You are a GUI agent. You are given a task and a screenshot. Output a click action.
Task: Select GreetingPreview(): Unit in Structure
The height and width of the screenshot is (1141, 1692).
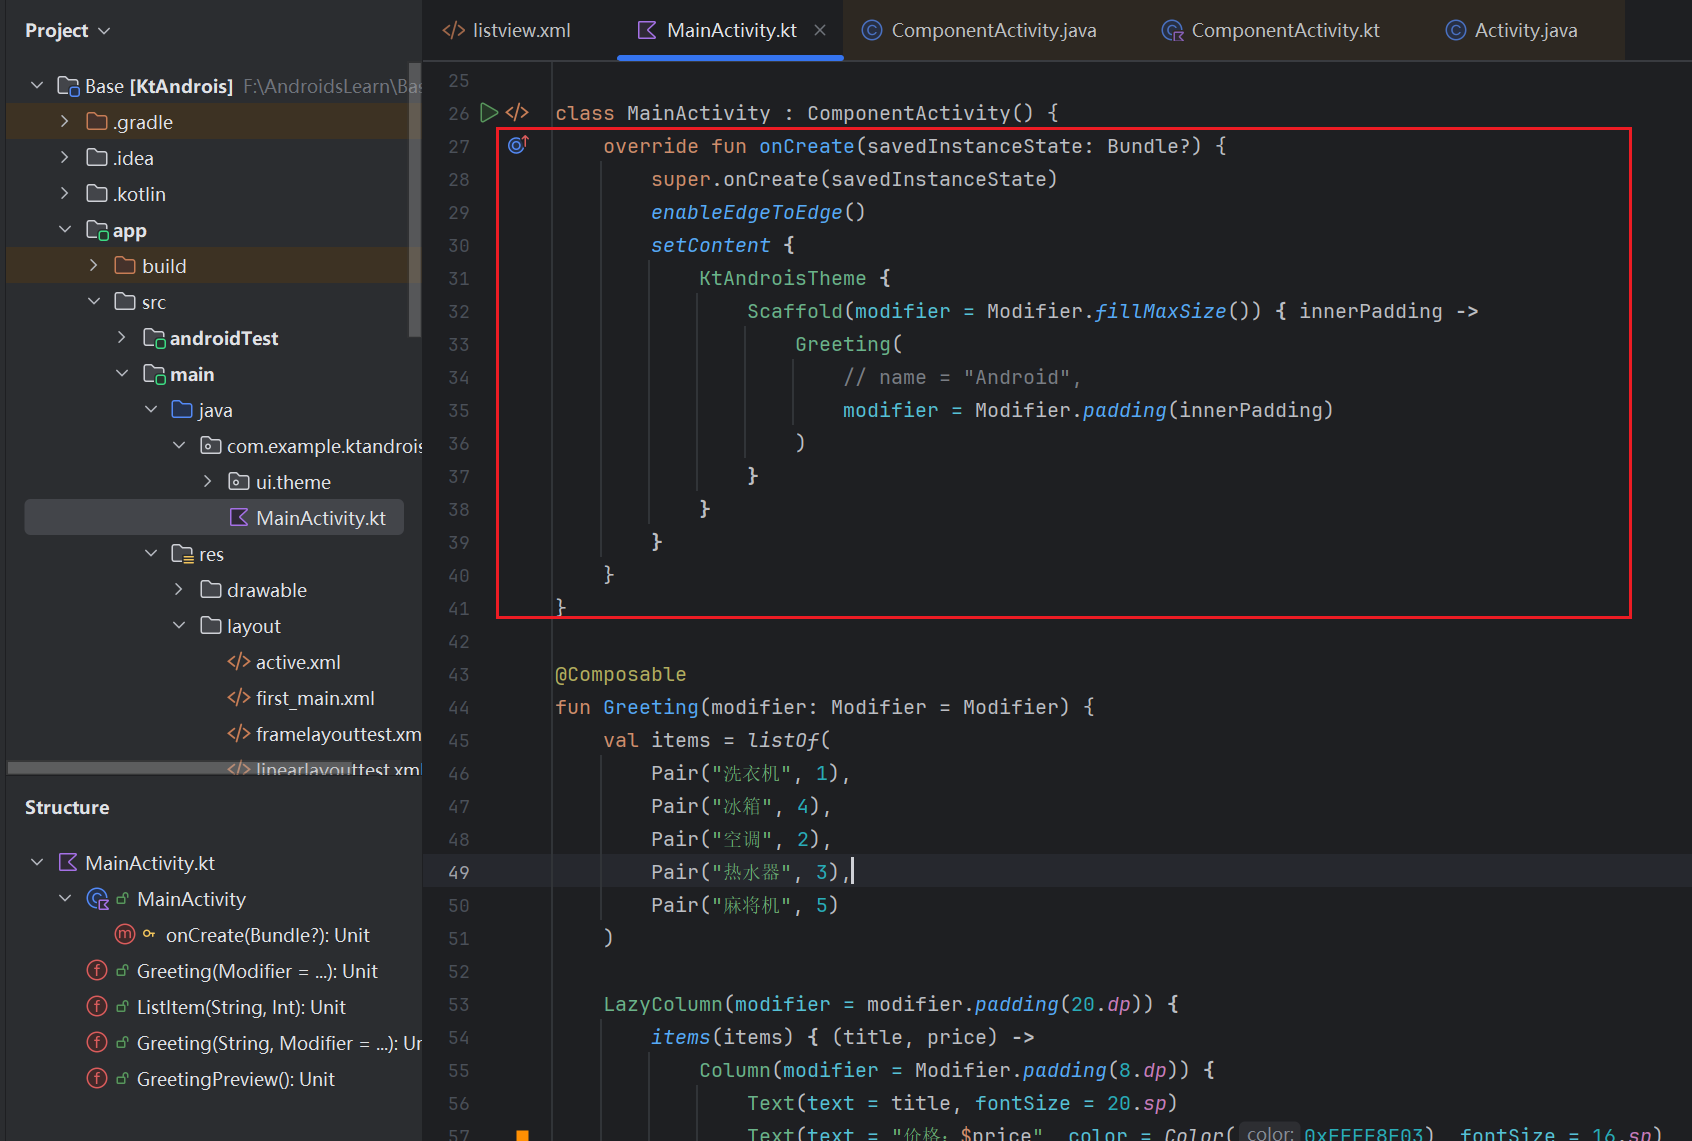pos(236,1079)
